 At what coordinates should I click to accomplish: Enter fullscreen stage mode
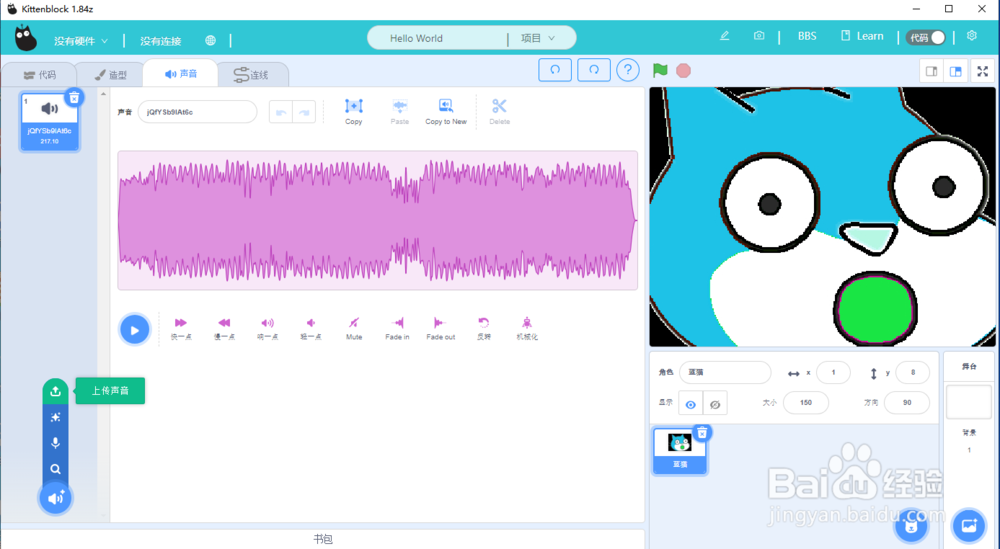[x=983, y=71]
